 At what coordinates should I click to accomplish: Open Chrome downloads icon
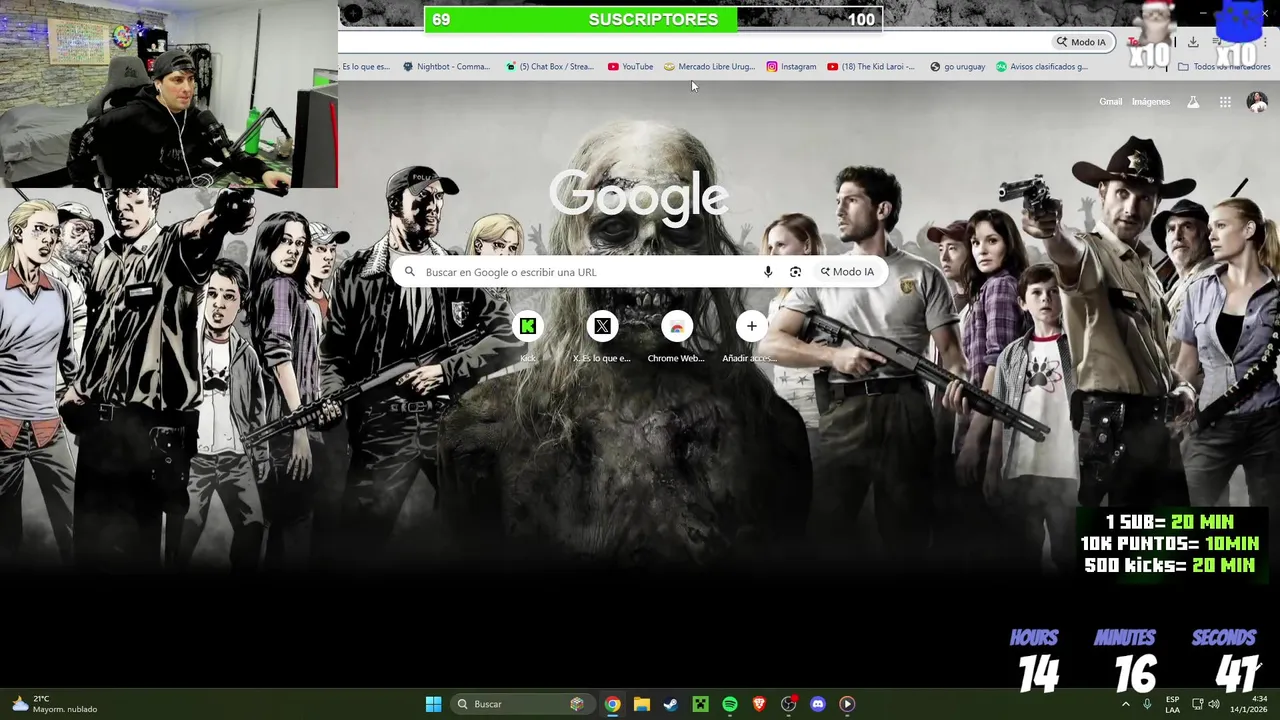click(x=1193, y=42)
